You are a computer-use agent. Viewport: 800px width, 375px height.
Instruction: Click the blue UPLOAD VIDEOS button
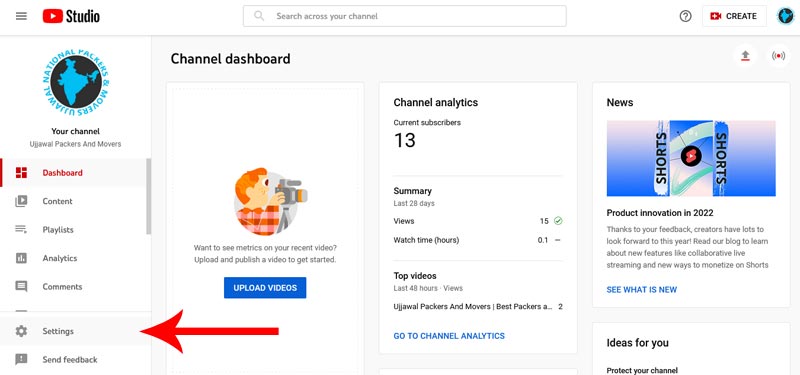coord(265,288)
